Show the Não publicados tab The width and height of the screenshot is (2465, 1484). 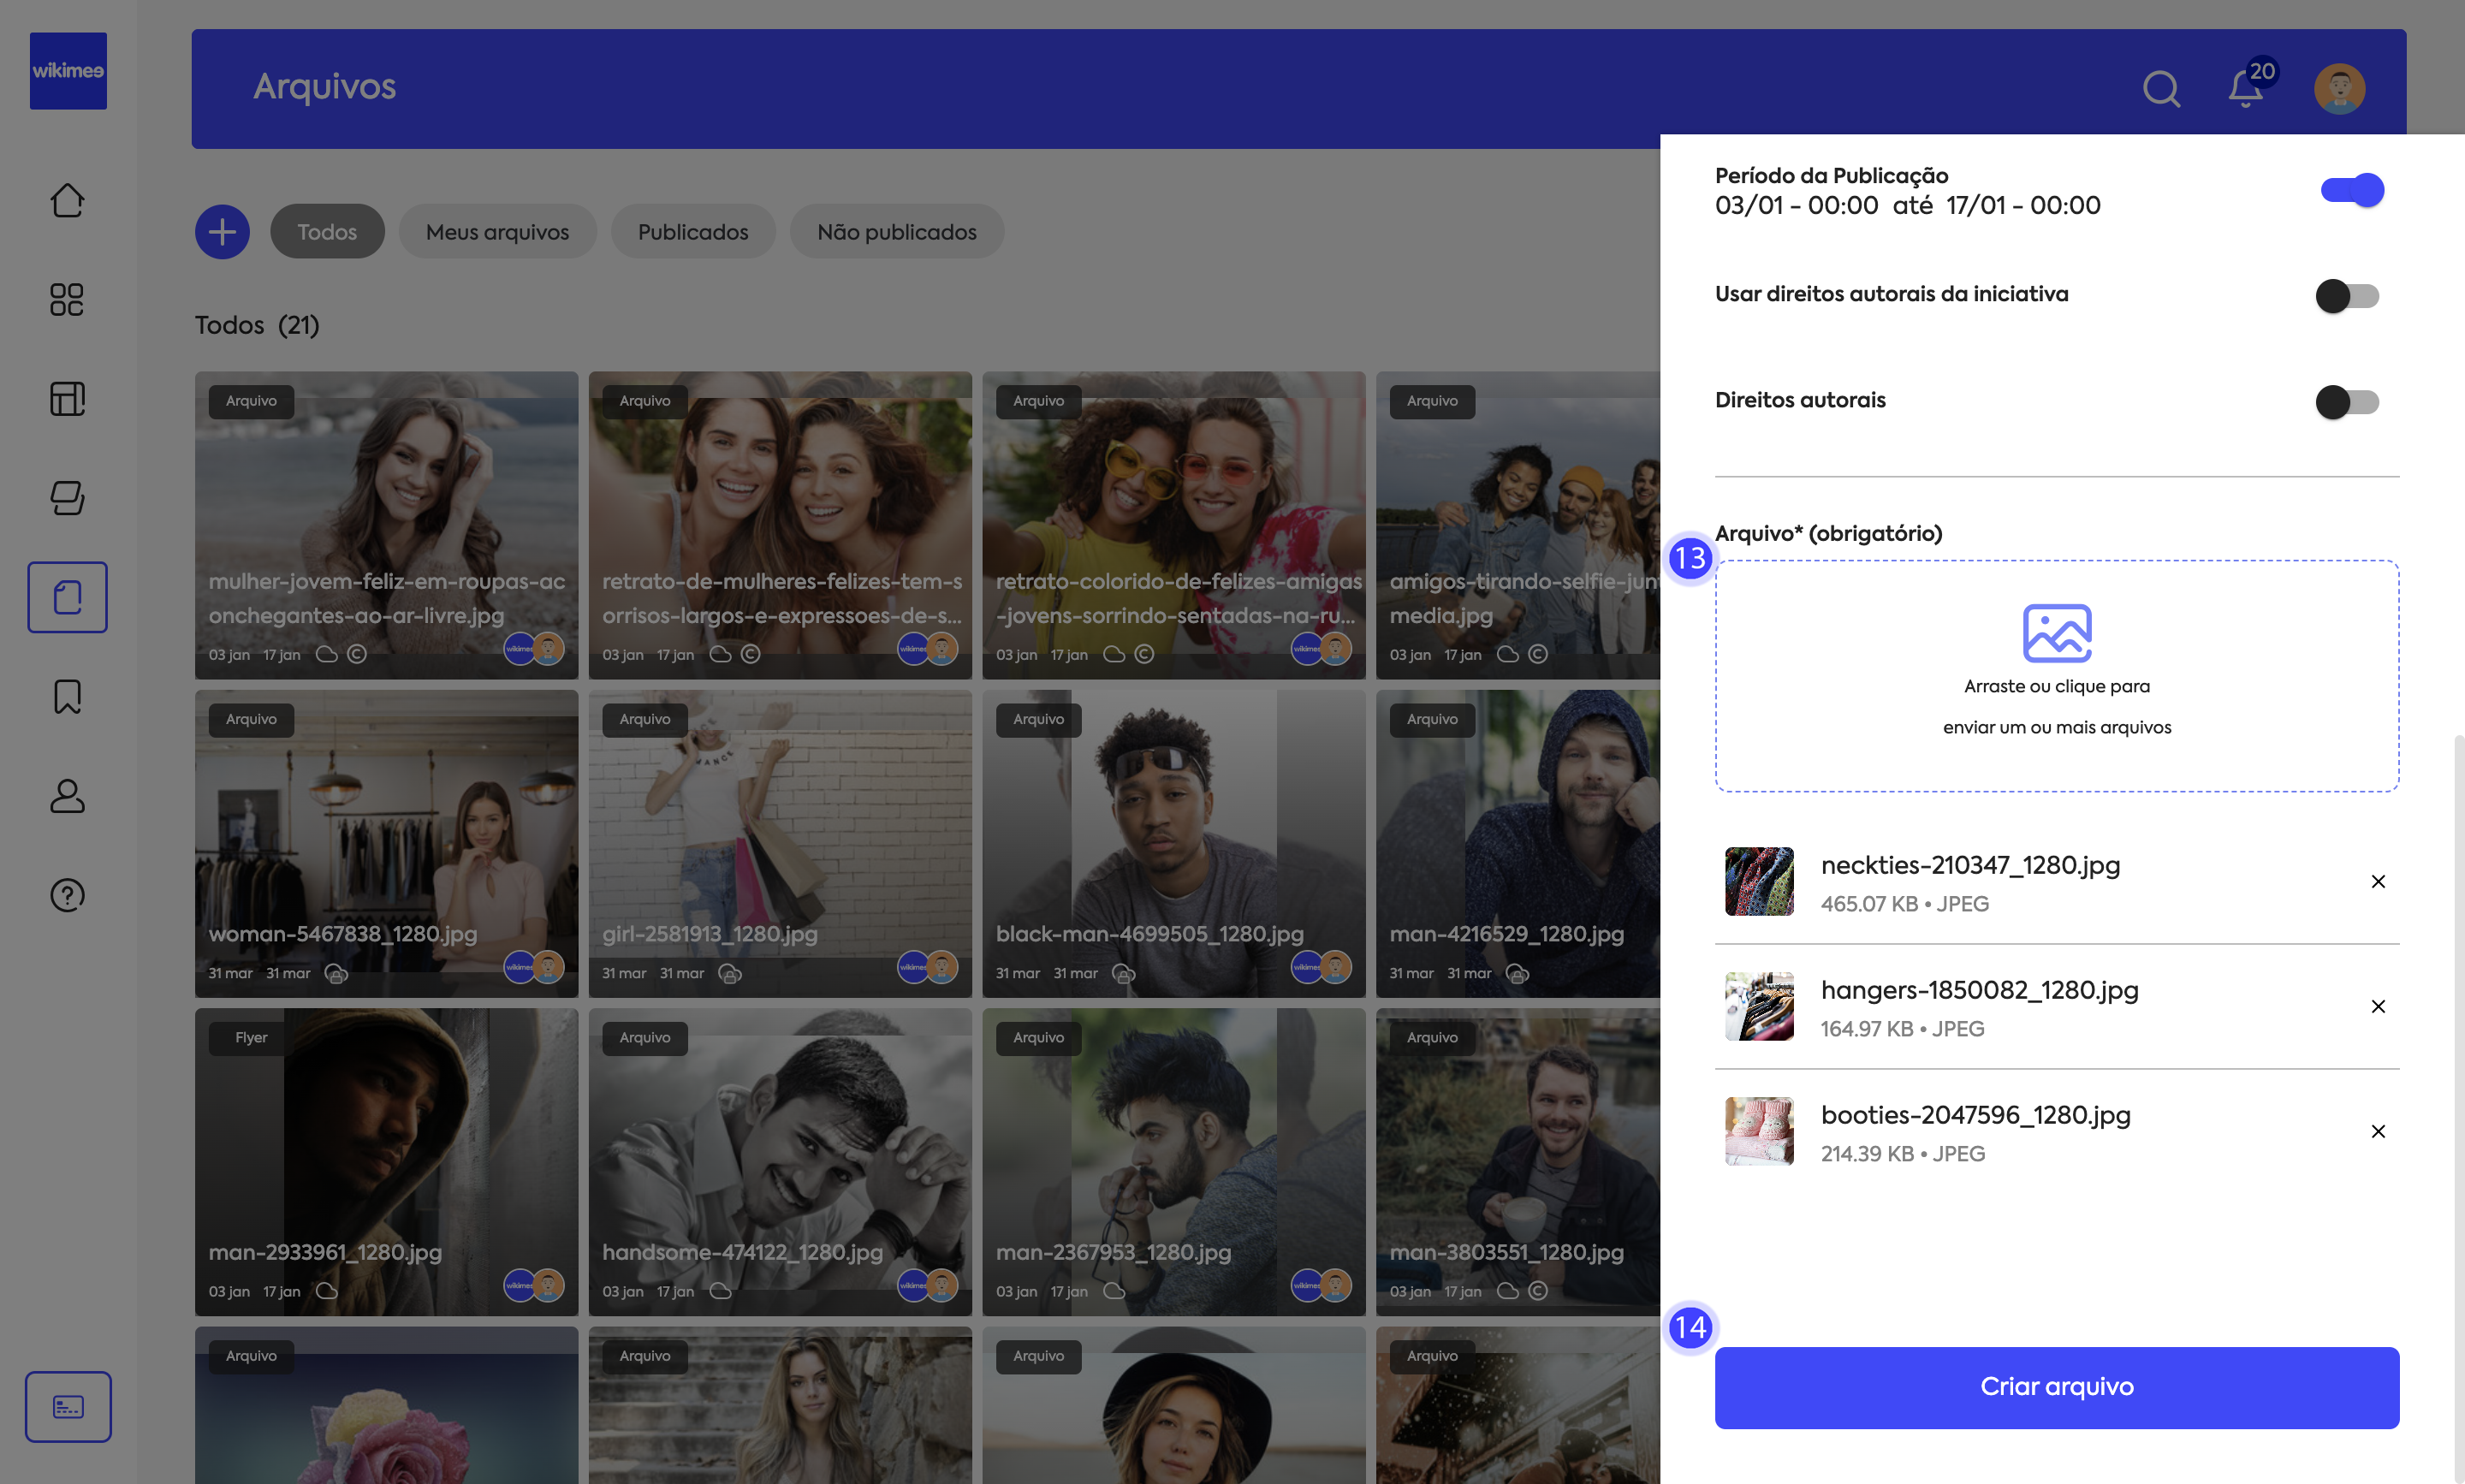(x=896, y=232)
